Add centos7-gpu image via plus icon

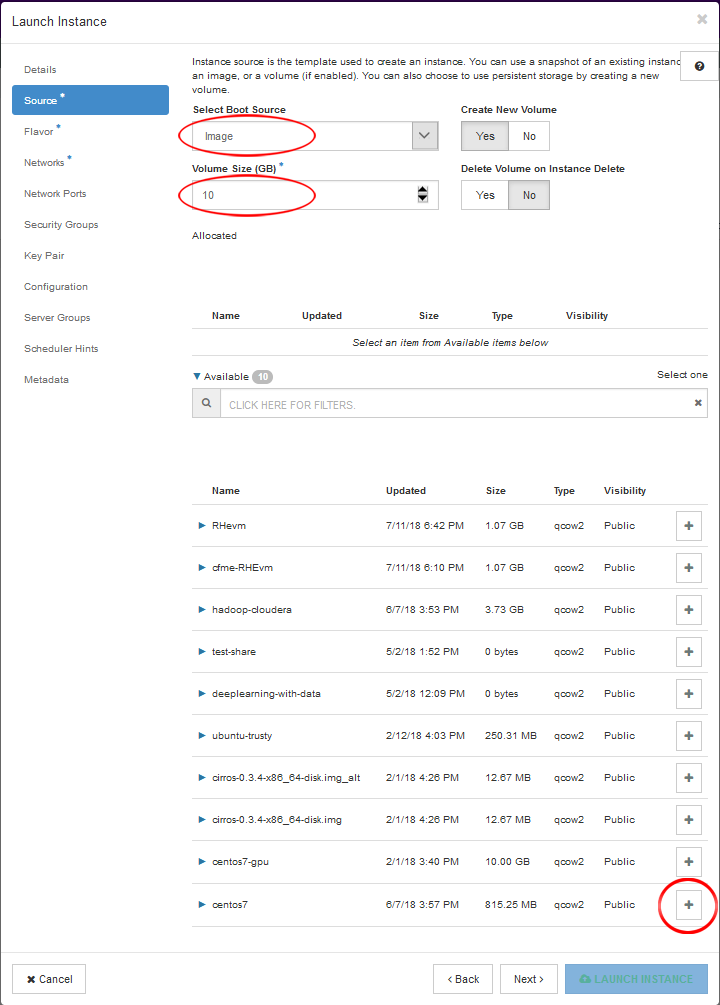pos(689,862)
